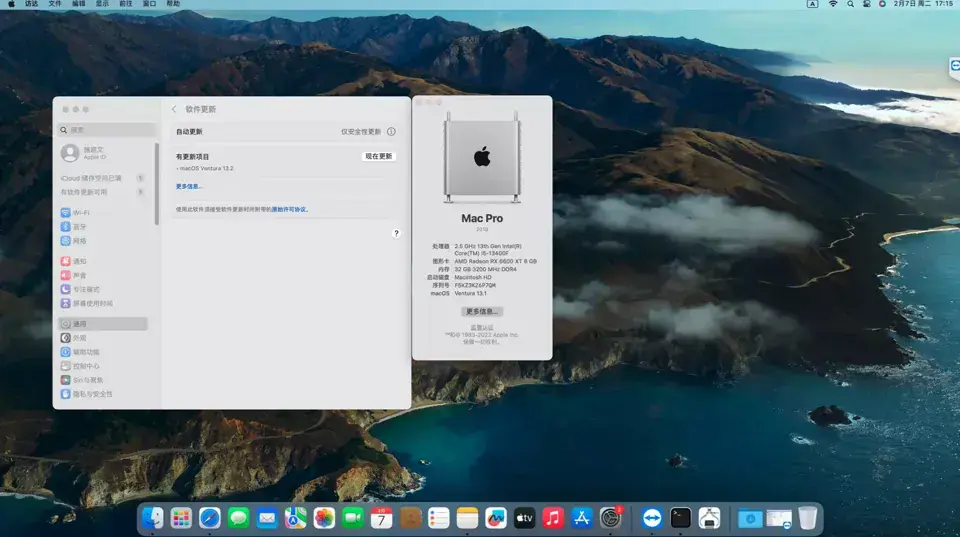Open iCloud storage full notice in sidebar

[x=103, y=178]
